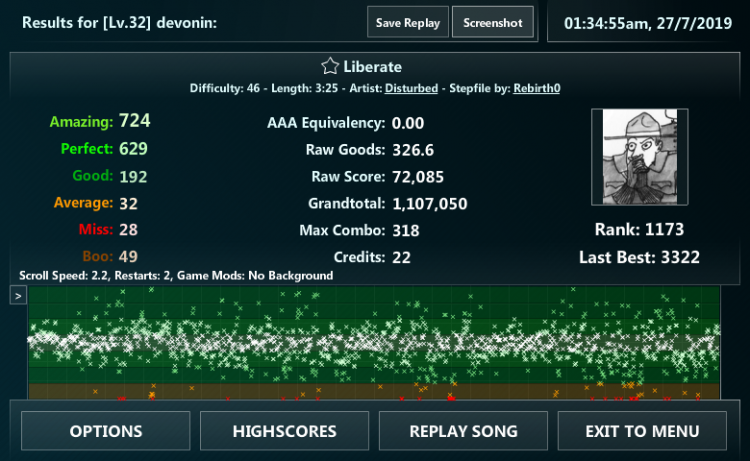
Task: Click the Rank: 1173 text
Action: tap(639, 229)
